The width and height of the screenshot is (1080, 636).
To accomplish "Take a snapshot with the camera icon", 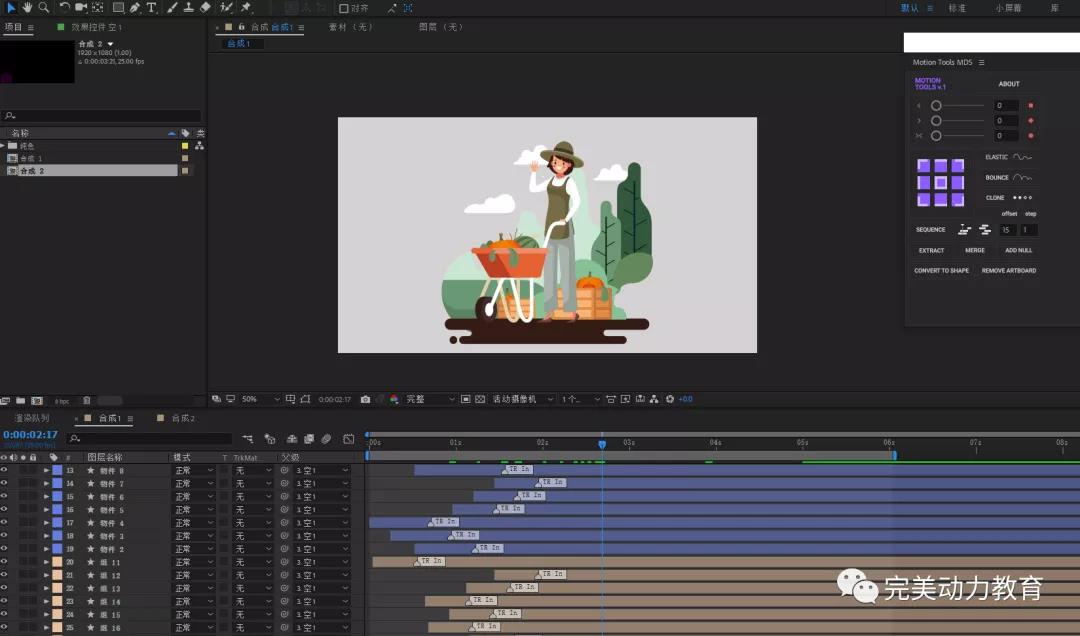I will click(365, 399).
